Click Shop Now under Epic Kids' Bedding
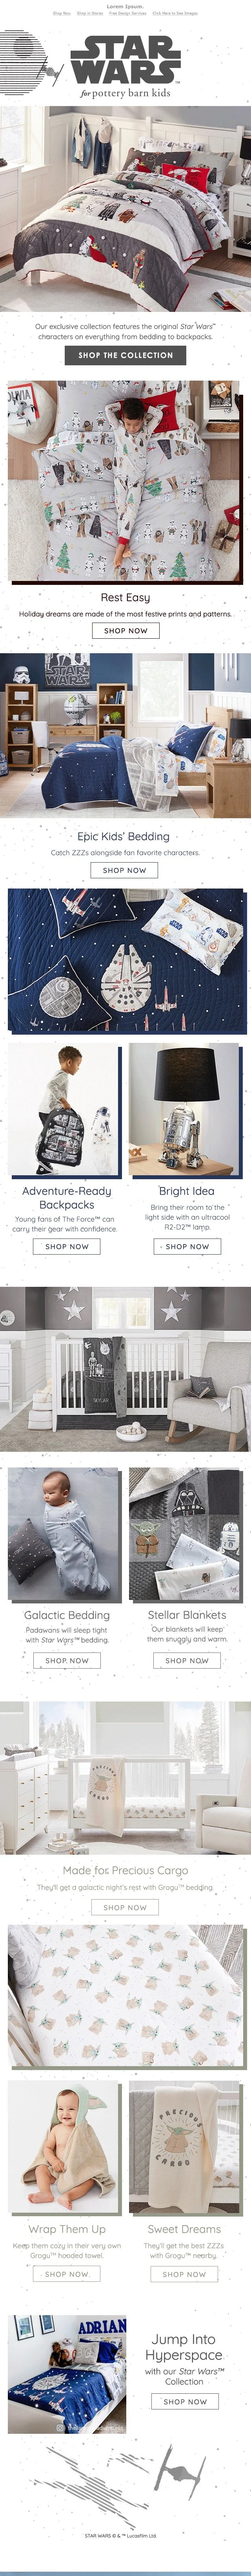The height and width of the screenshot is (2576, 251). point(125,870)
